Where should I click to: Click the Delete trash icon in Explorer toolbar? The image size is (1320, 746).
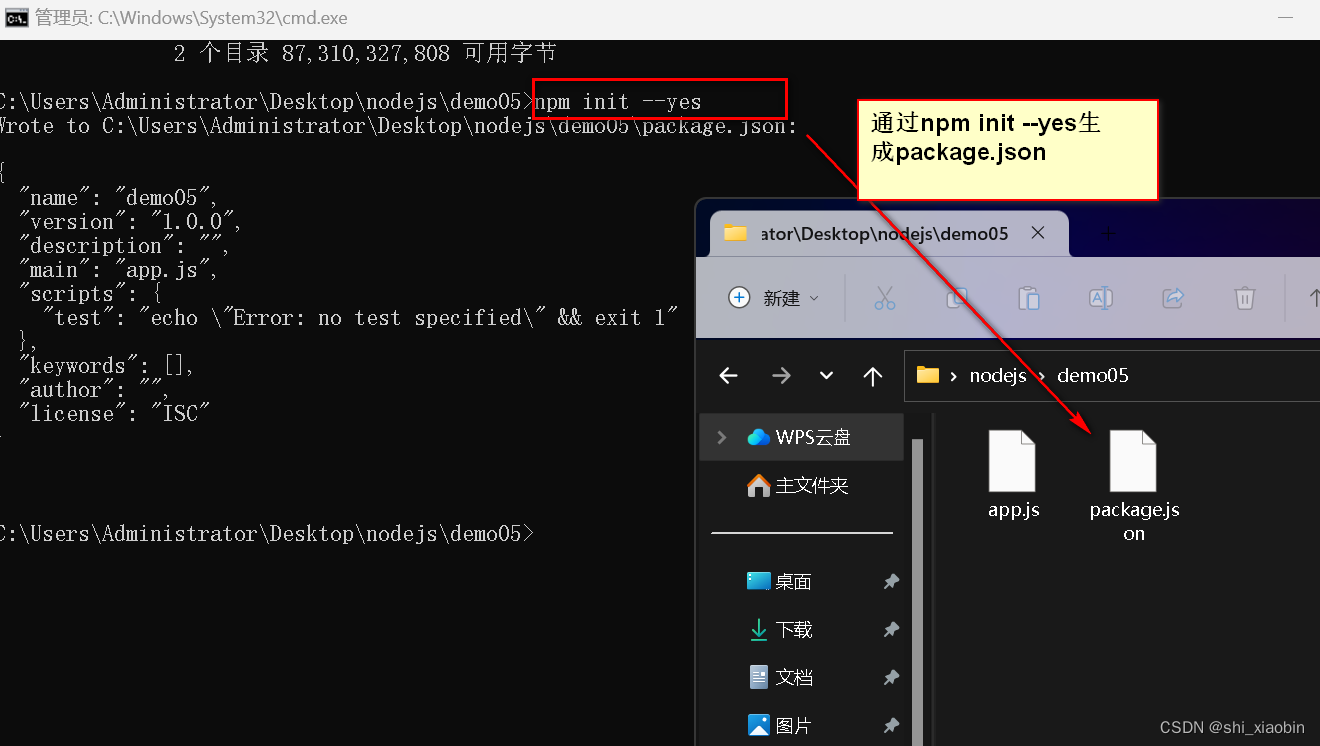(1245, 298)
